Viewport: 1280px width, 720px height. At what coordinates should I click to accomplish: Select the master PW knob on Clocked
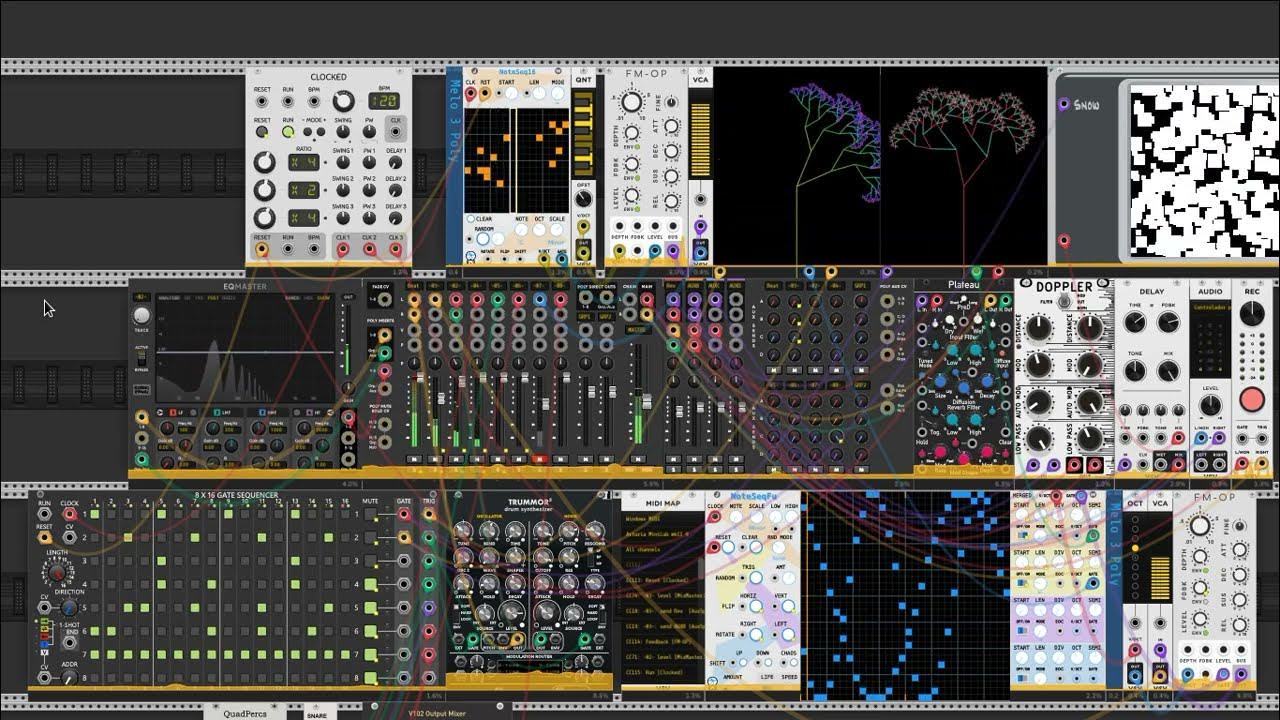tap(369, 132)
